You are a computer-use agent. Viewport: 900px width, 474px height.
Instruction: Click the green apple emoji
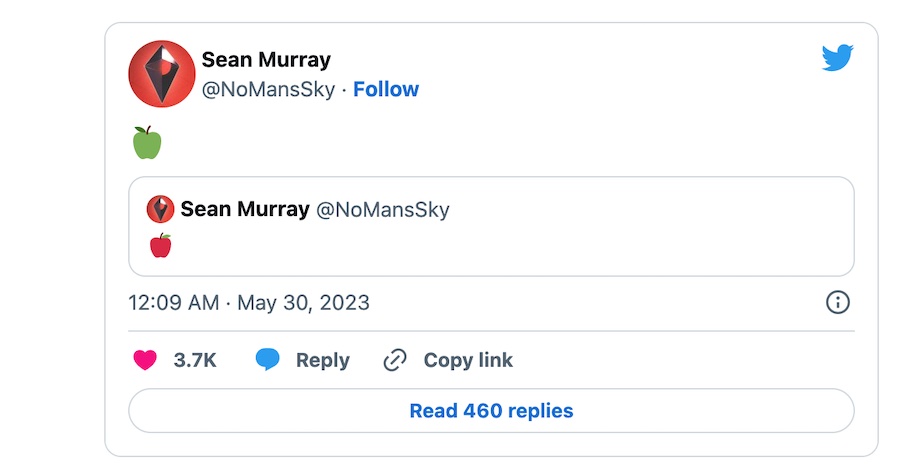pos(147,142)
